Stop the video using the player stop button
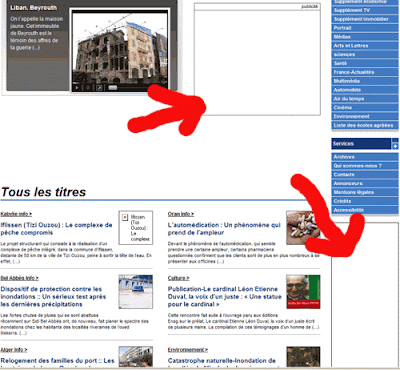The width and height of the screenshot is (400, 370). (x=88, y=88)
